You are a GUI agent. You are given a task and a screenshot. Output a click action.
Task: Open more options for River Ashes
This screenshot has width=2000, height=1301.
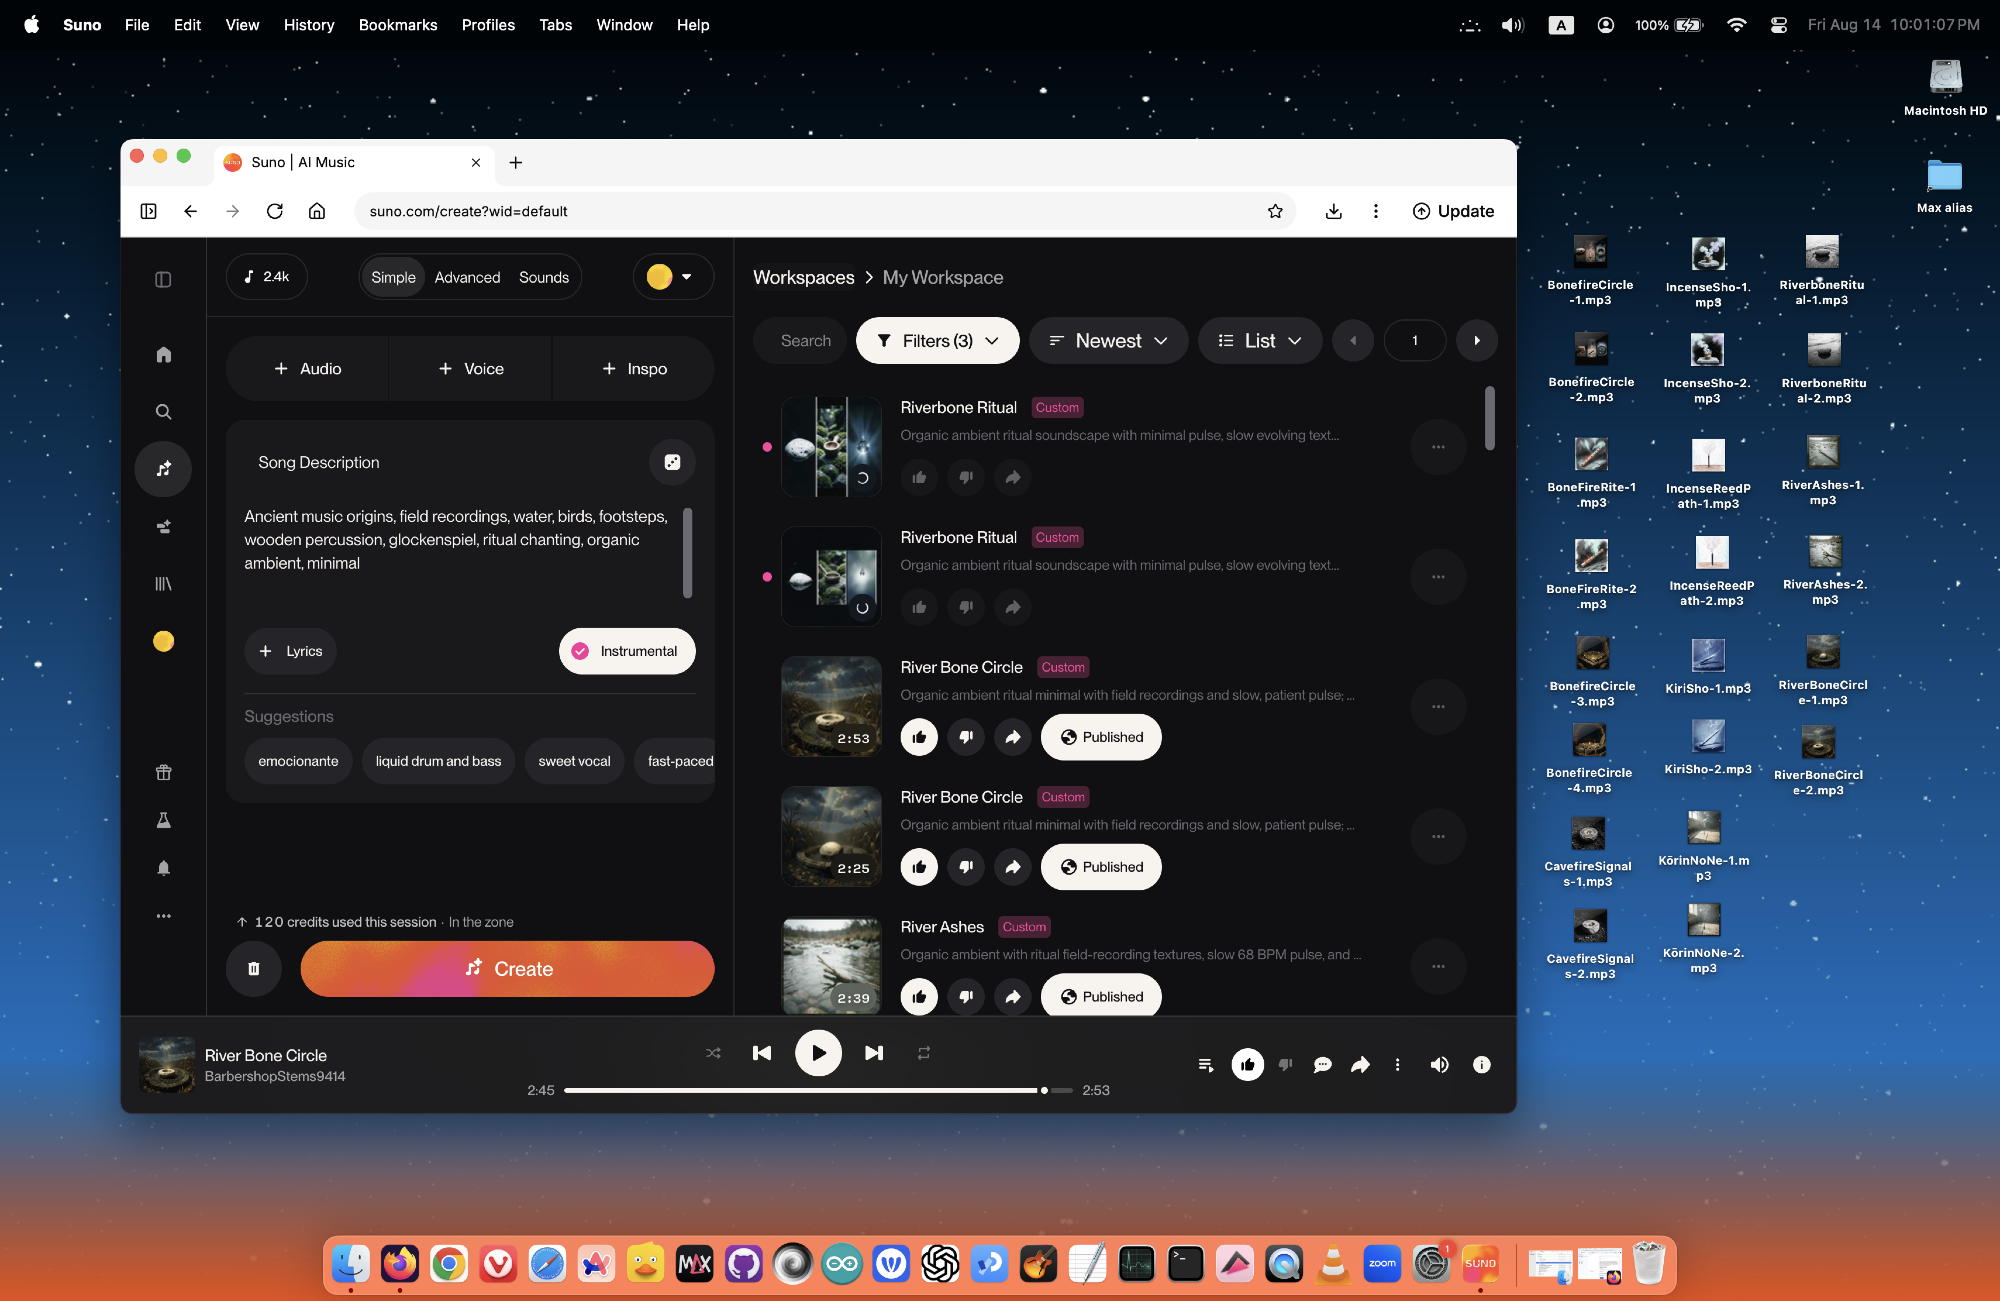click(x=1438, y=967)
